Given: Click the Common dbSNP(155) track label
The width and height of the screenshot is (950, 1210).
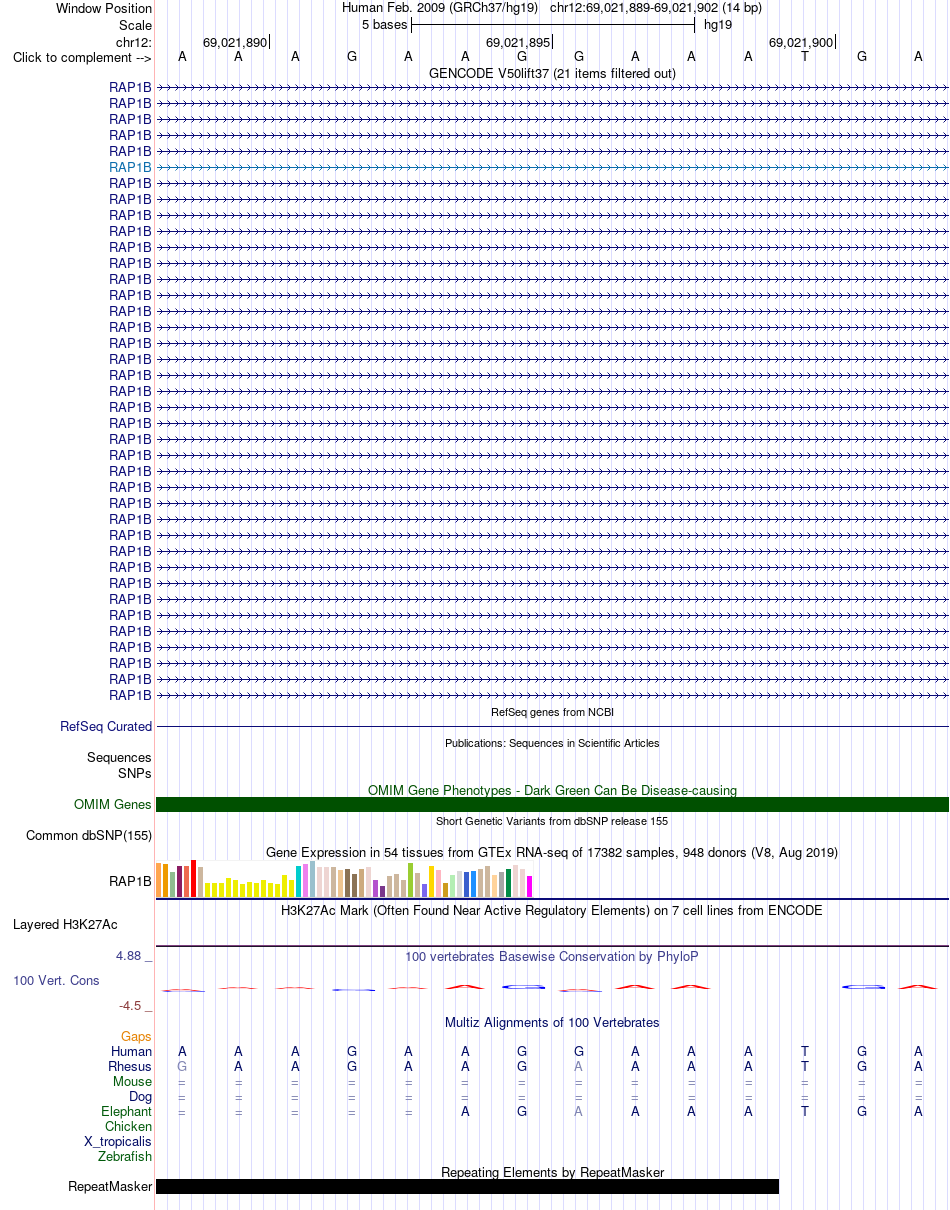Looking at the screenshot, I should pos(89,835).
